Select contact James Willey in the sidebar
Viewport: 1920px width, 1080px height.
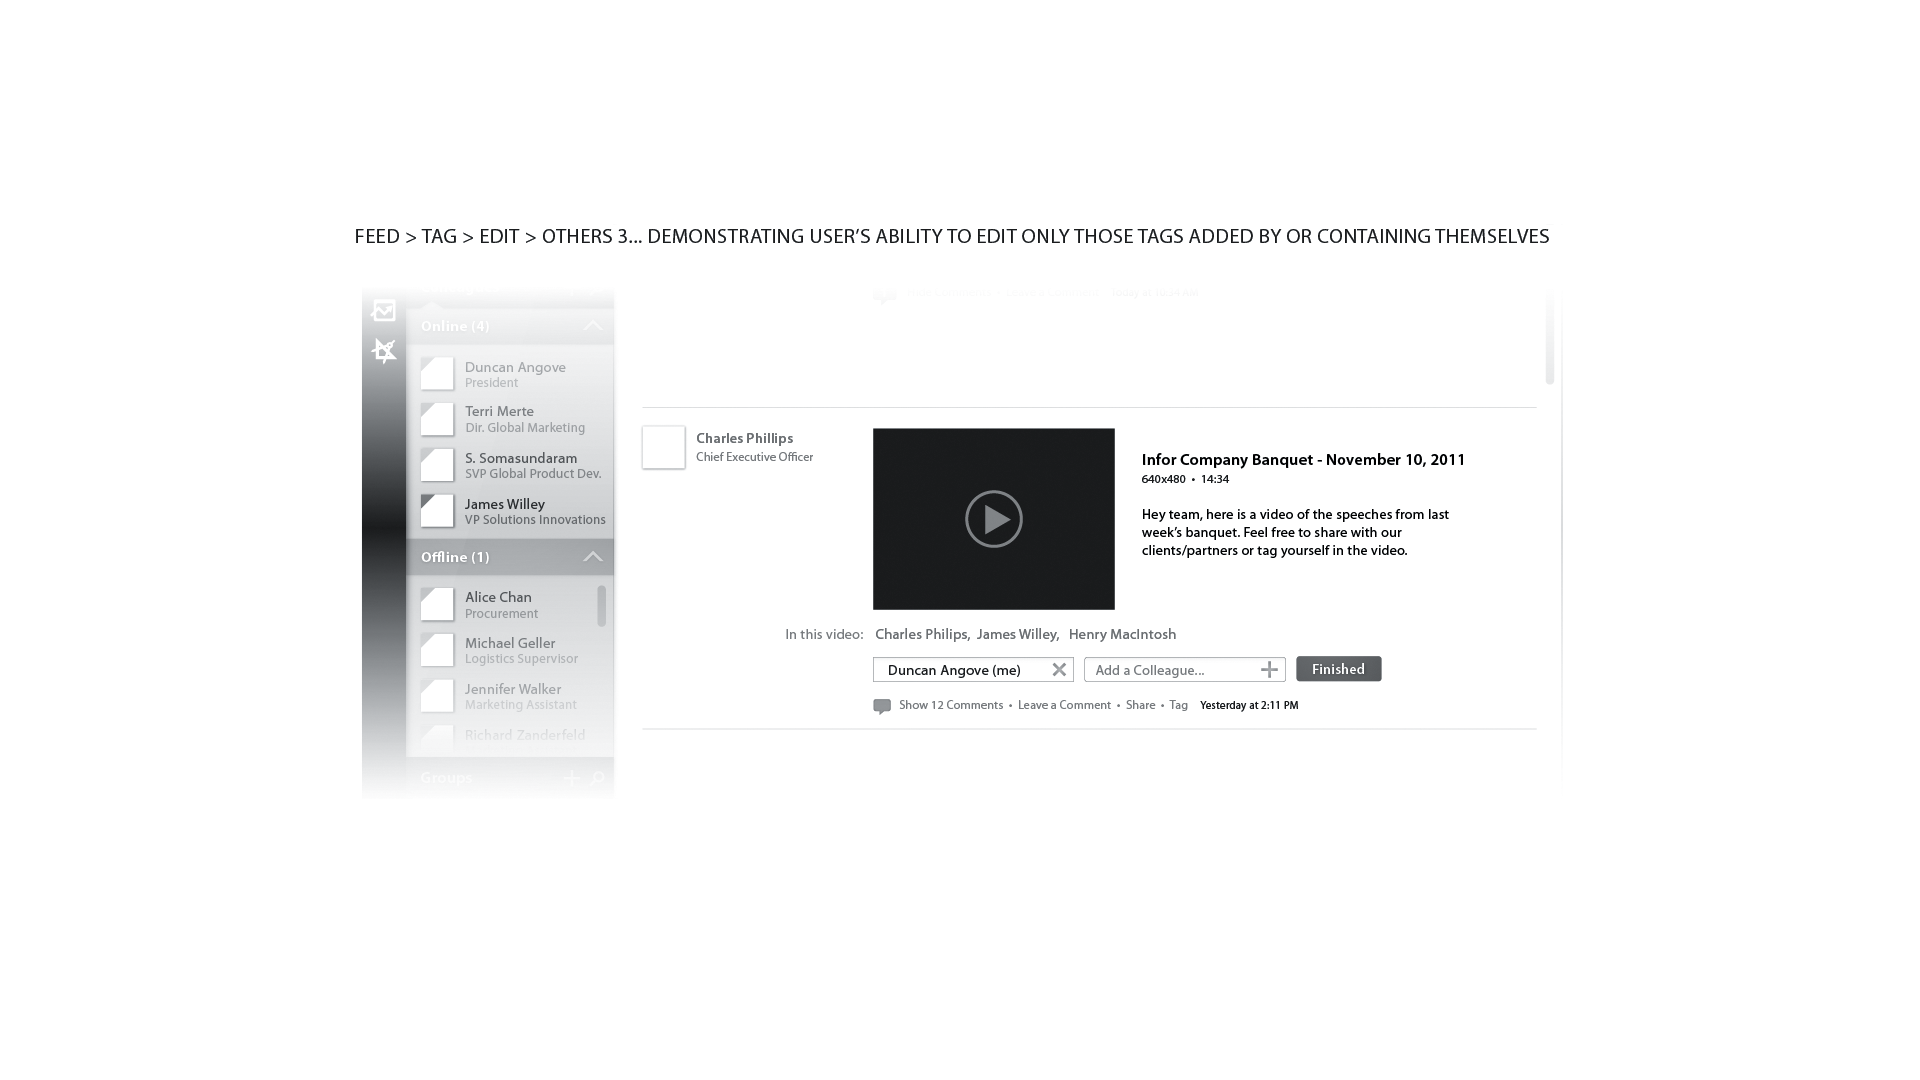[535, 511]
